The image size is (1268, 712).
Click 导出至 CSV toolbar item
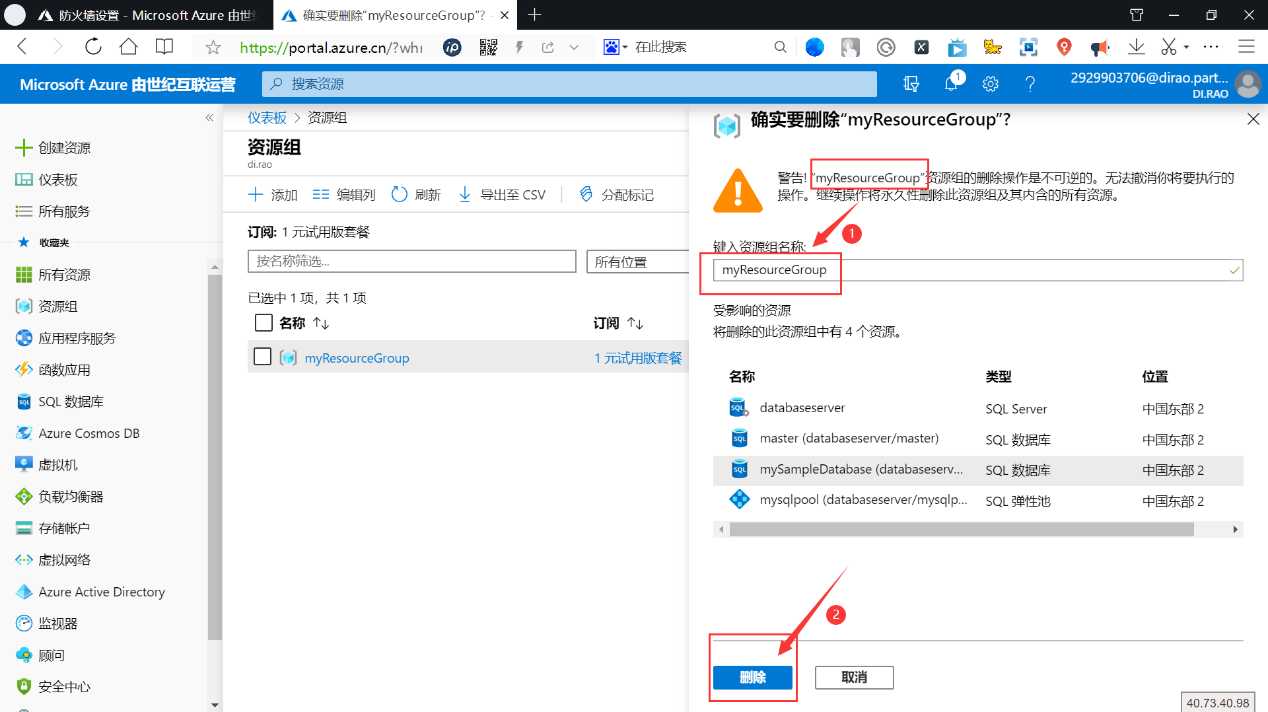501,195
